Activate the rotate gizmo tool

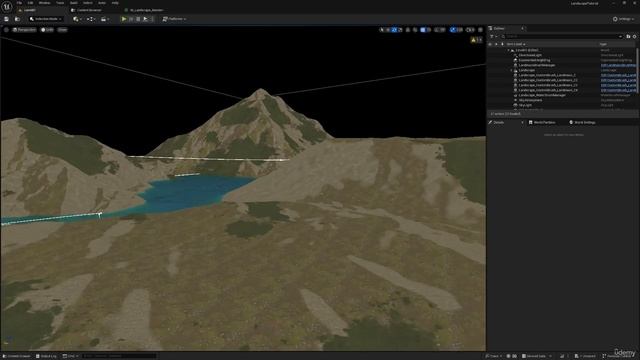(394, 30)
